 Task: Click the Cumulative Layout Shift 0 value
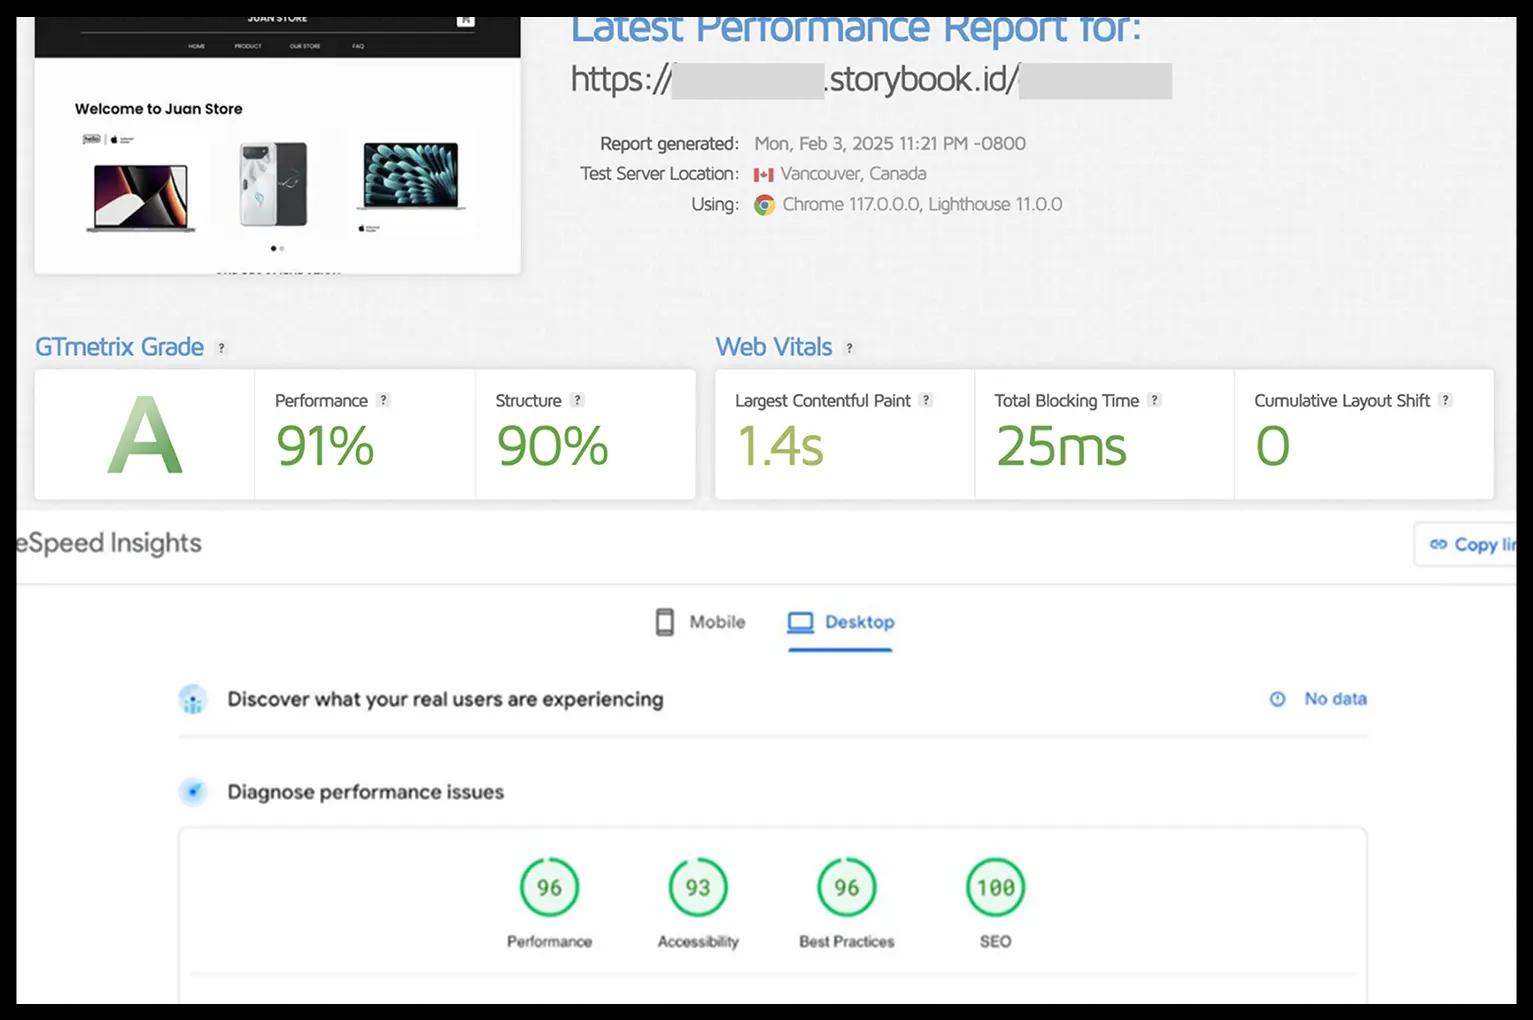(x=1272, y=446)
